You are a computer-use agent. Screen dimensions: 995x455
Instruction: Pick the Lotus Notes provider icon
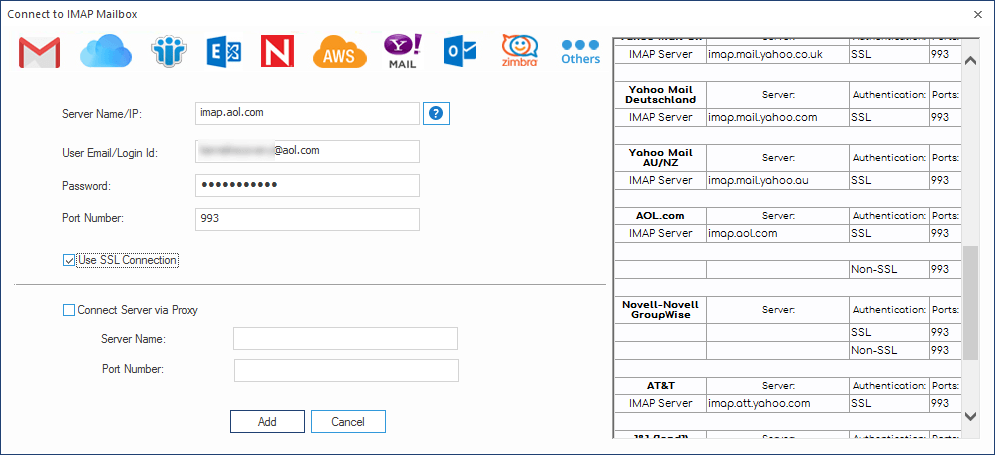[x=169, y=52]
